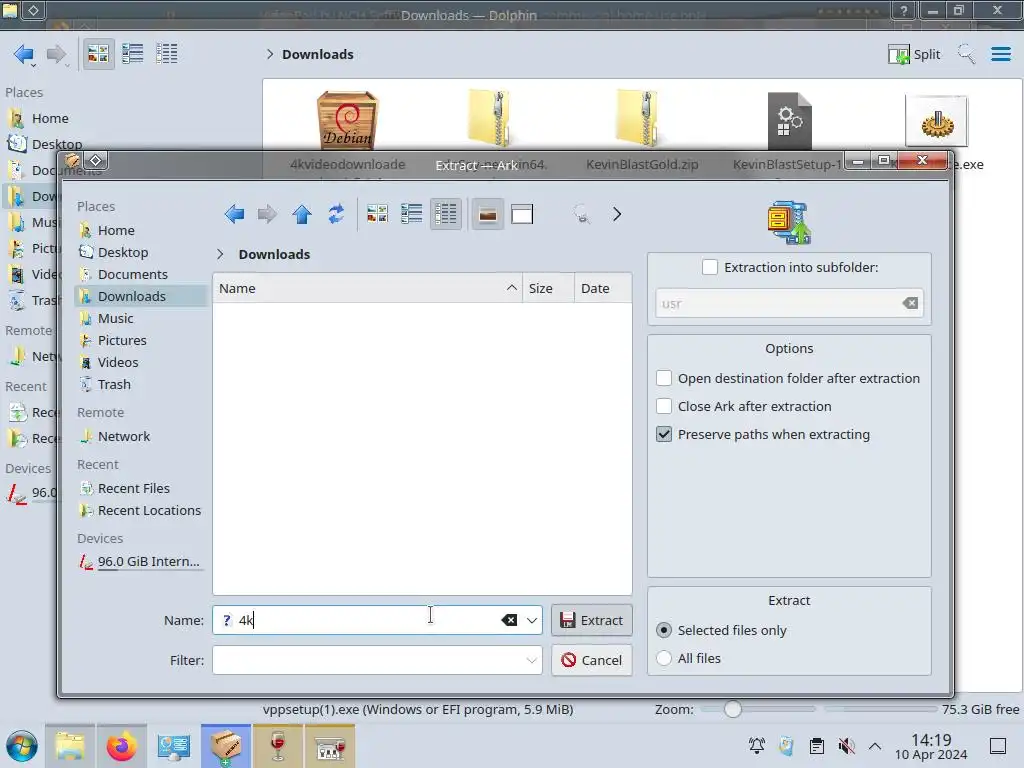Switch Extract dialog to detailed view

tap(446, 214)
